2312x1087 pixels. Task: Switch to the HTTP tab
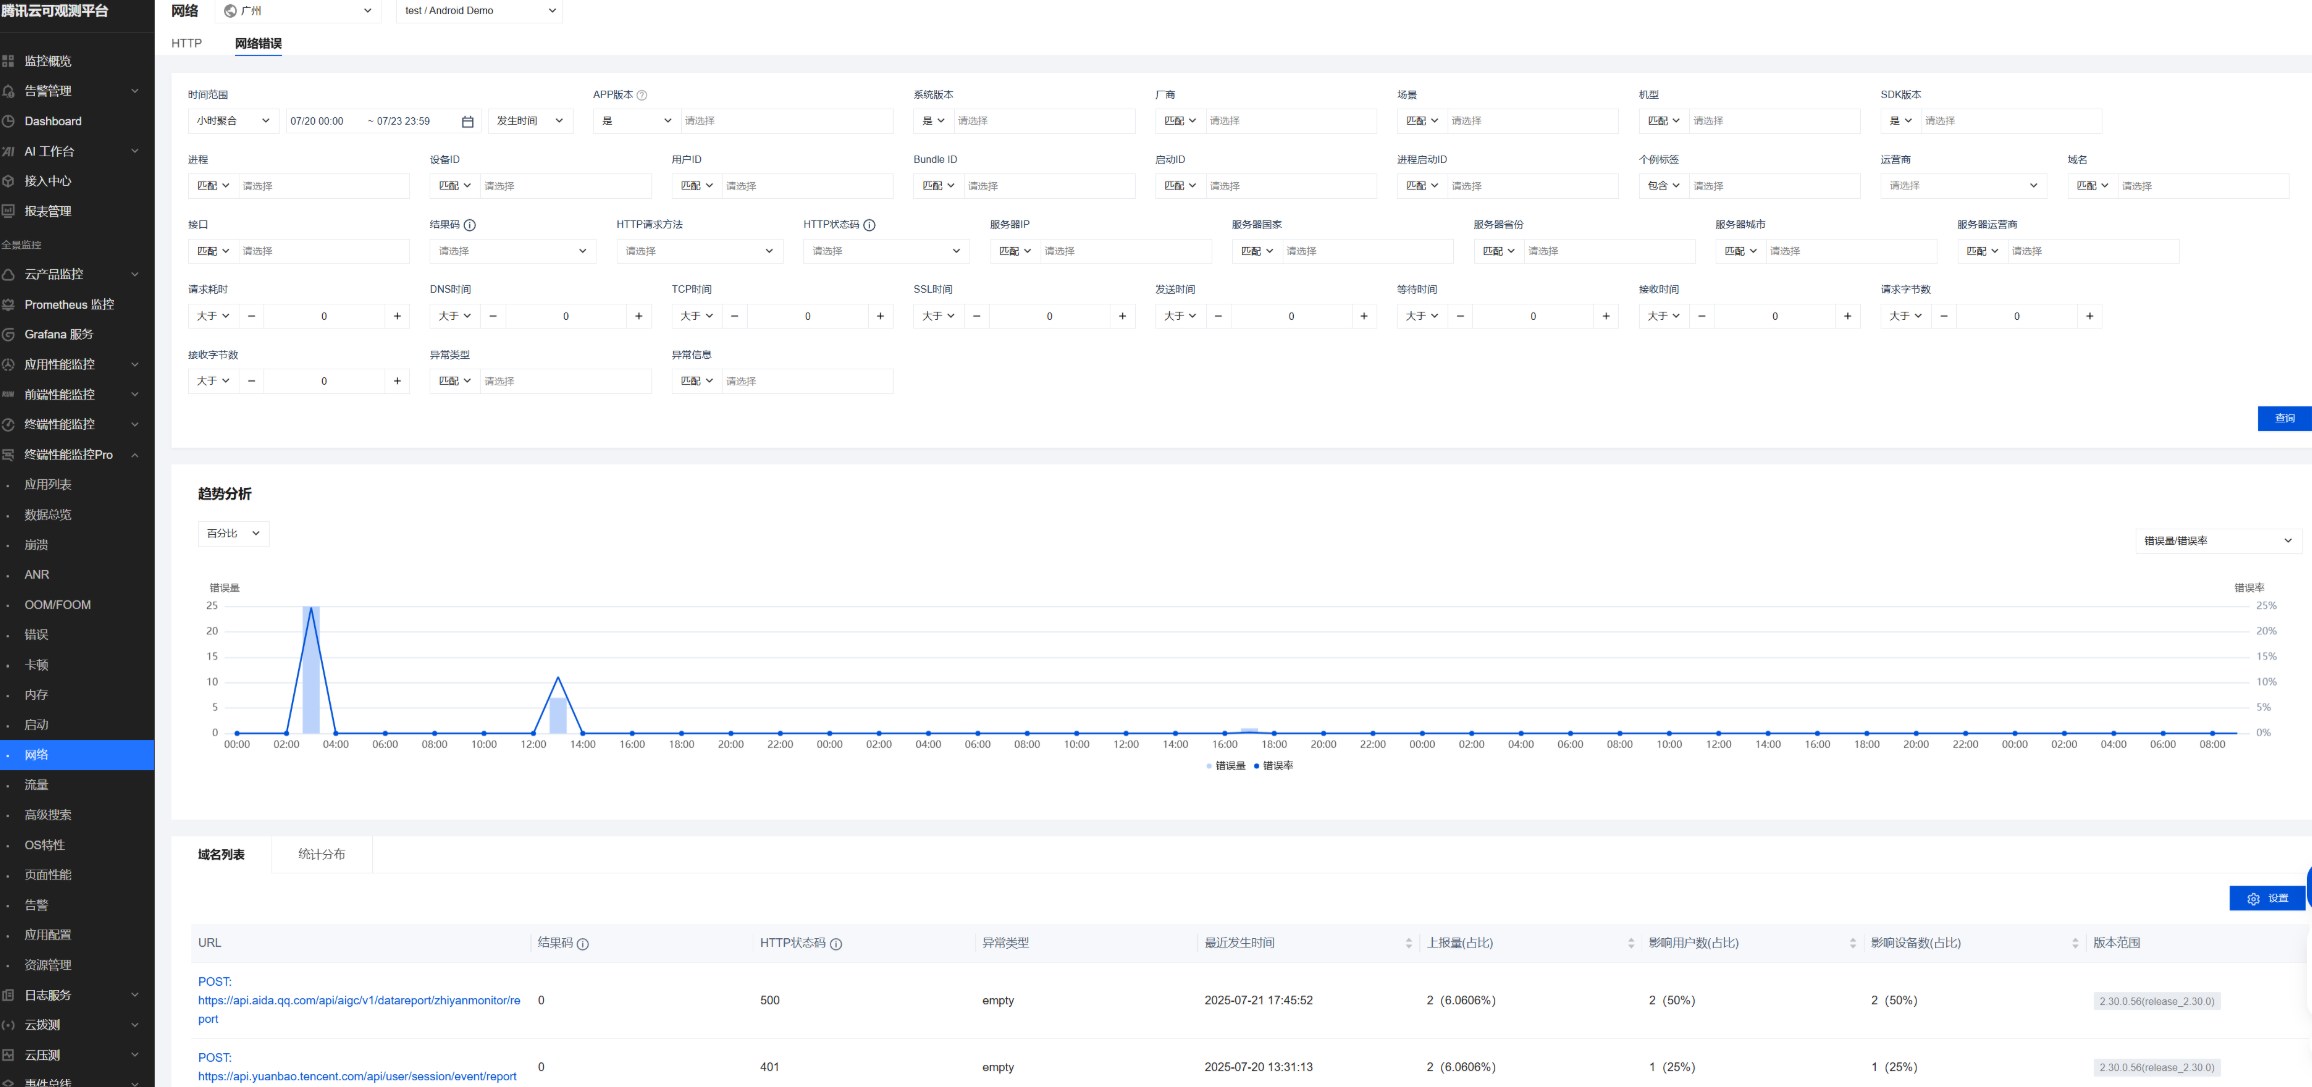click(x=186, y=43)
